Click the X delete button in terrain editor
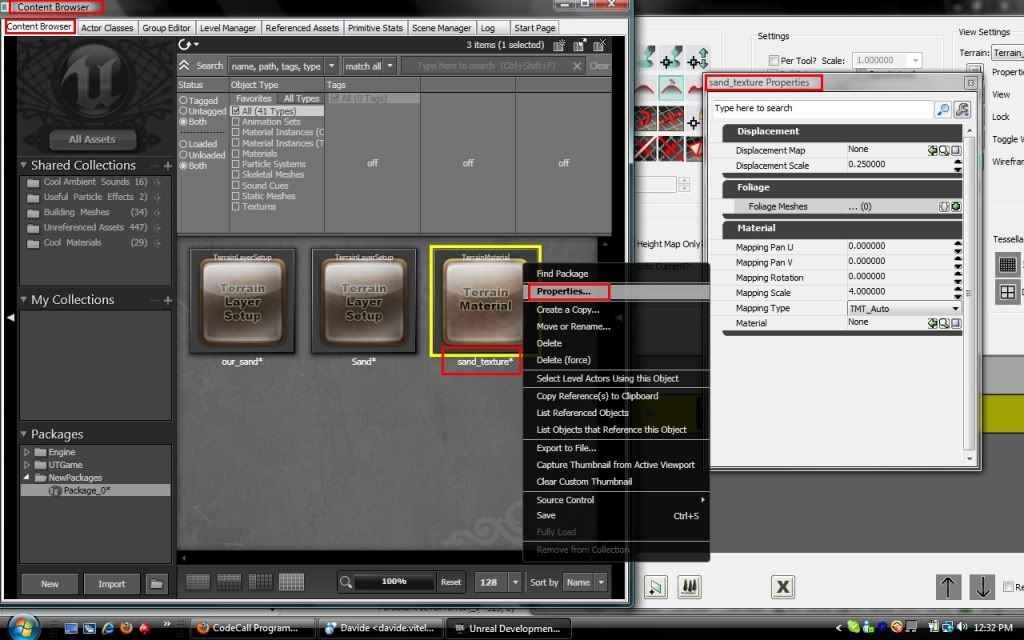 [782, 586]
